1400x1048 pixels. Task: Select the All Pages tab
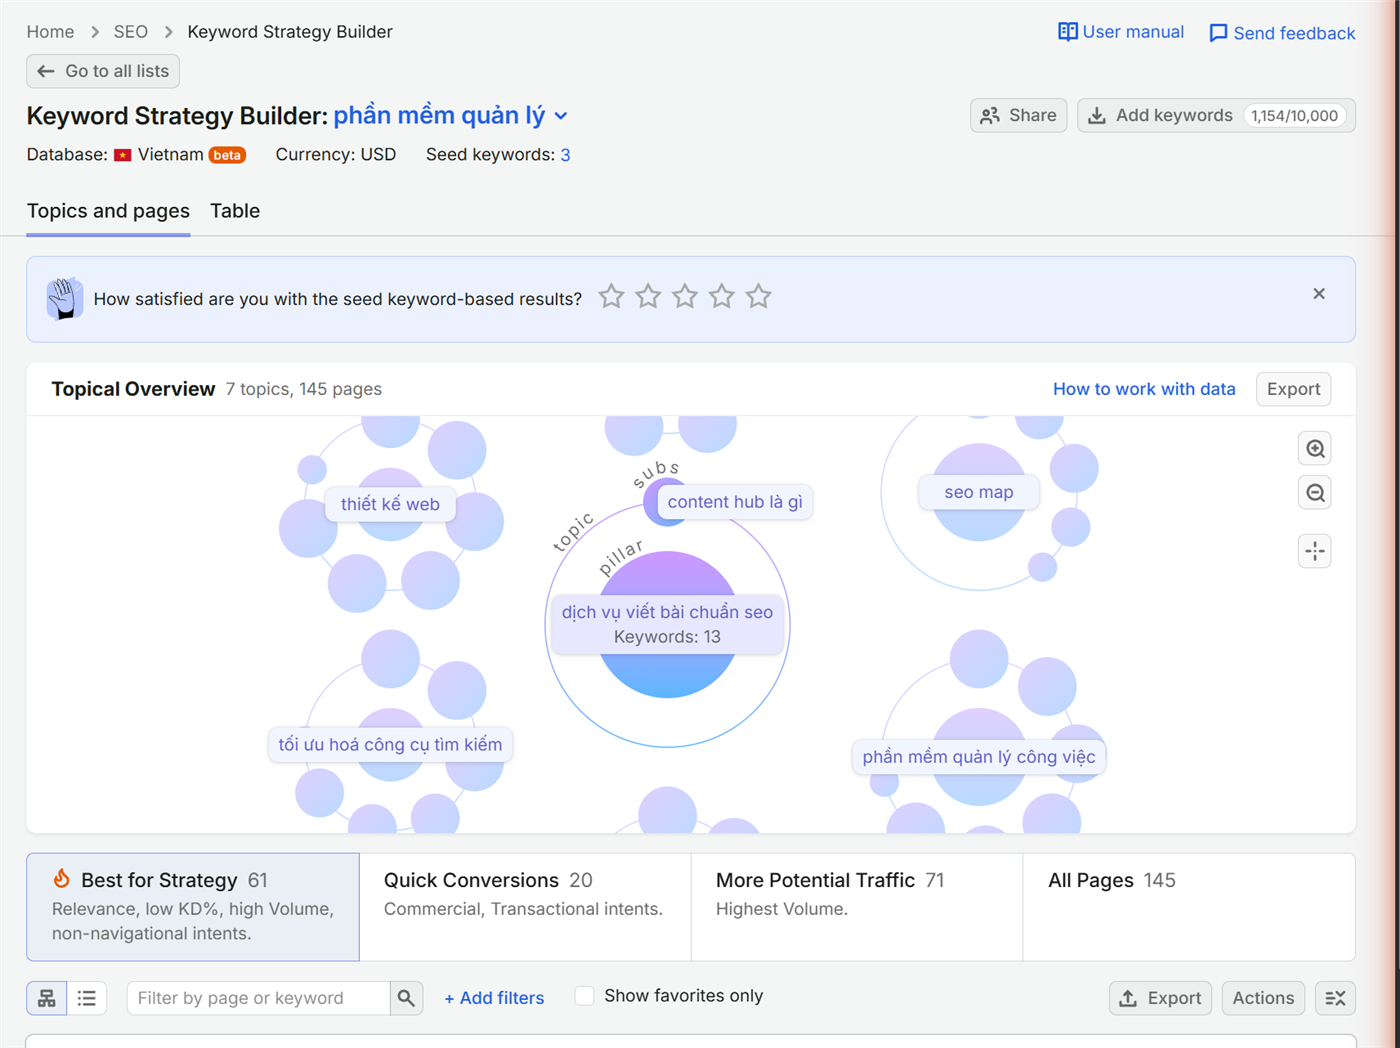tap(1189, 907)
